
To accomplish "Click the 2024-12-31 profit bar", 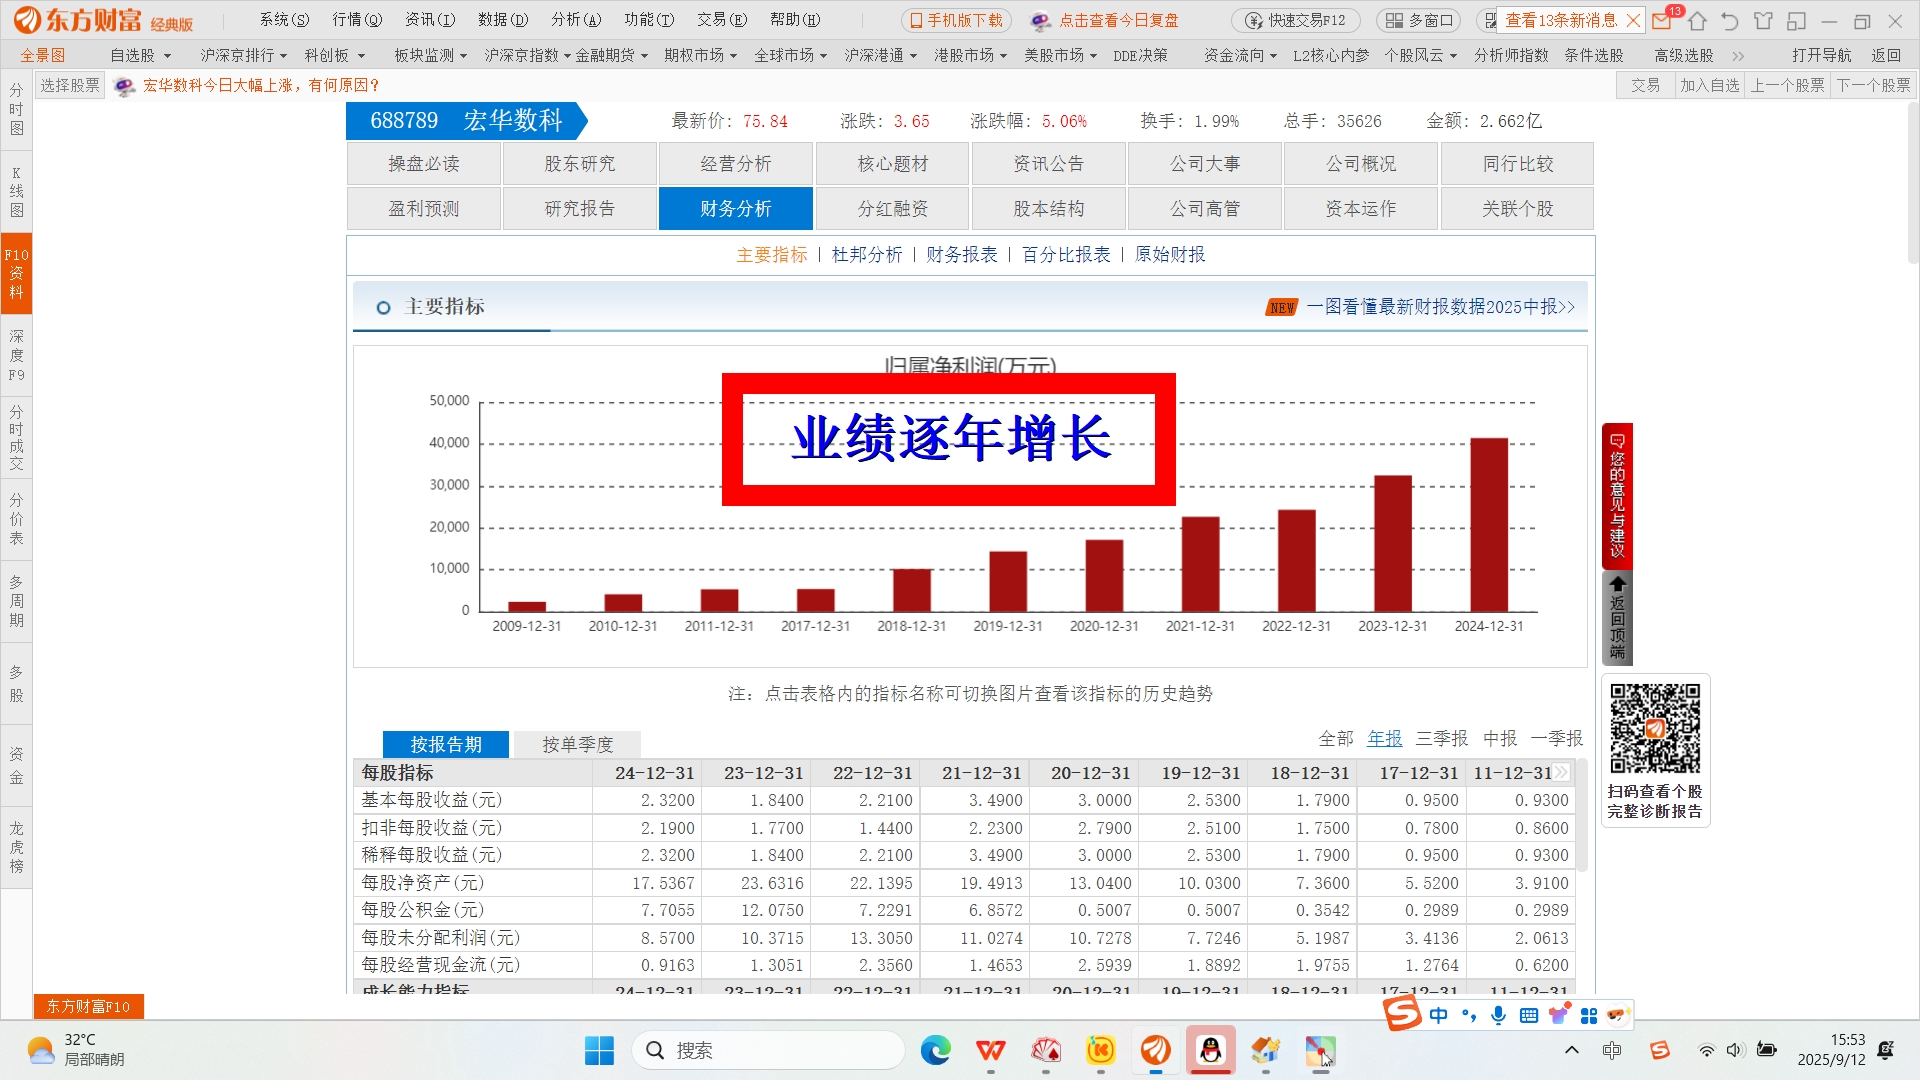I will (1489, 525).
